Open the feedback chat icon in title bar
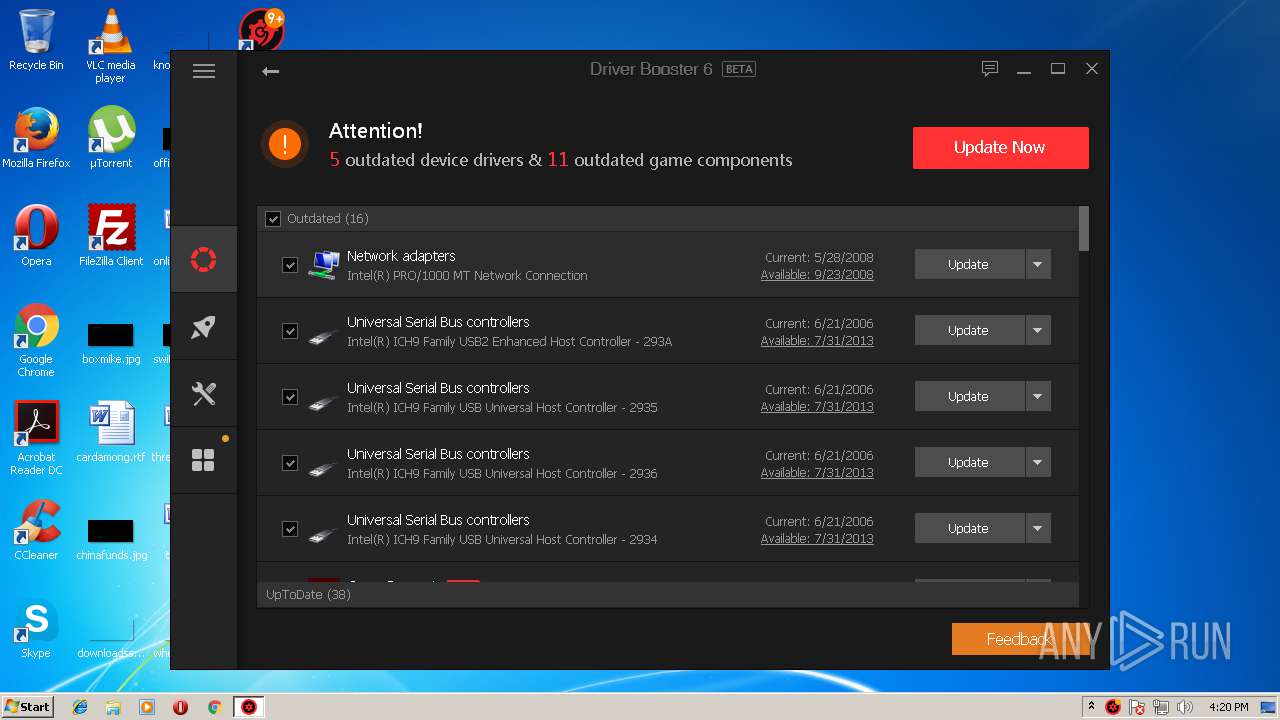This screenshot has width=1280, height=720. pyautogui.click(x=990, y=69)
